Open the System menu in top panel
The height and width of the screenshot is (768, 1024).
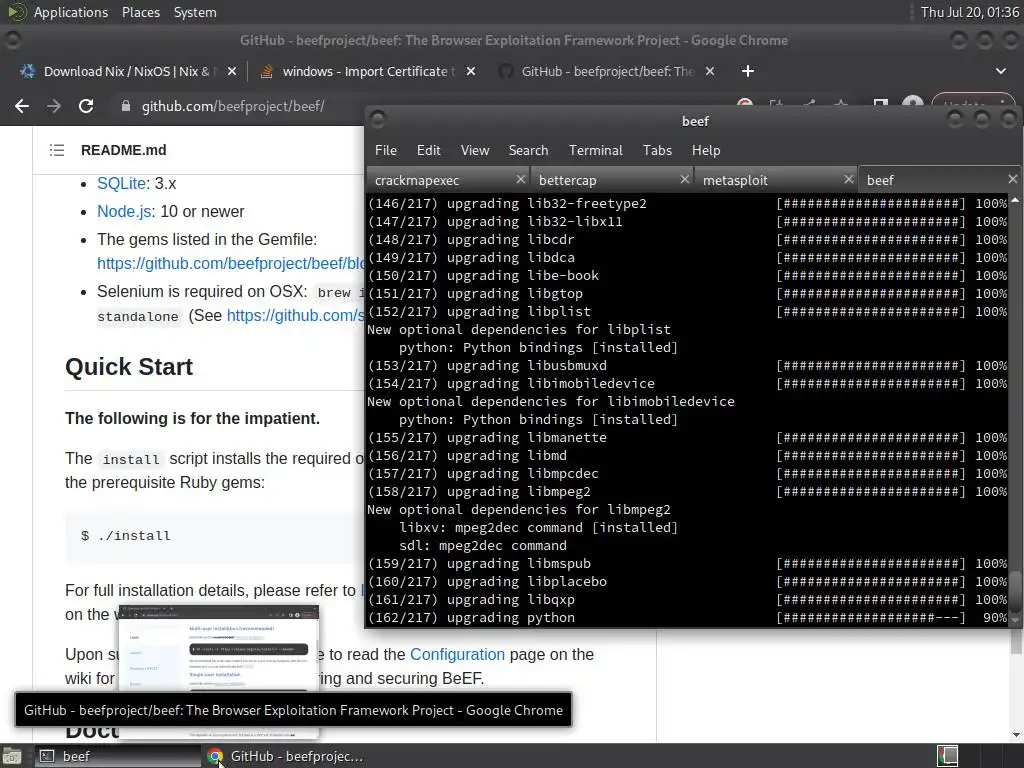195,12
